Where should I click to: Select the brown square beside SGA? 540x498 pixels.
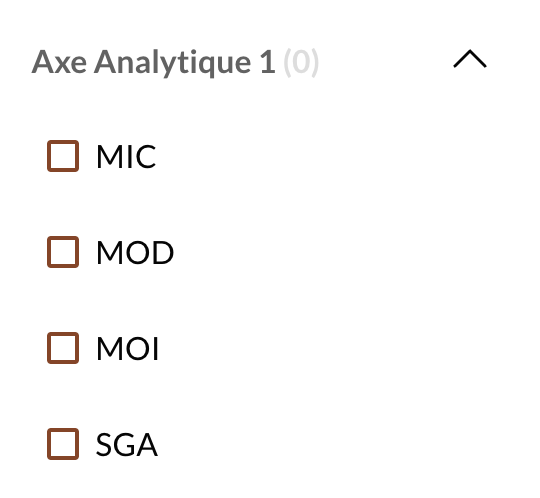[63, 444]
